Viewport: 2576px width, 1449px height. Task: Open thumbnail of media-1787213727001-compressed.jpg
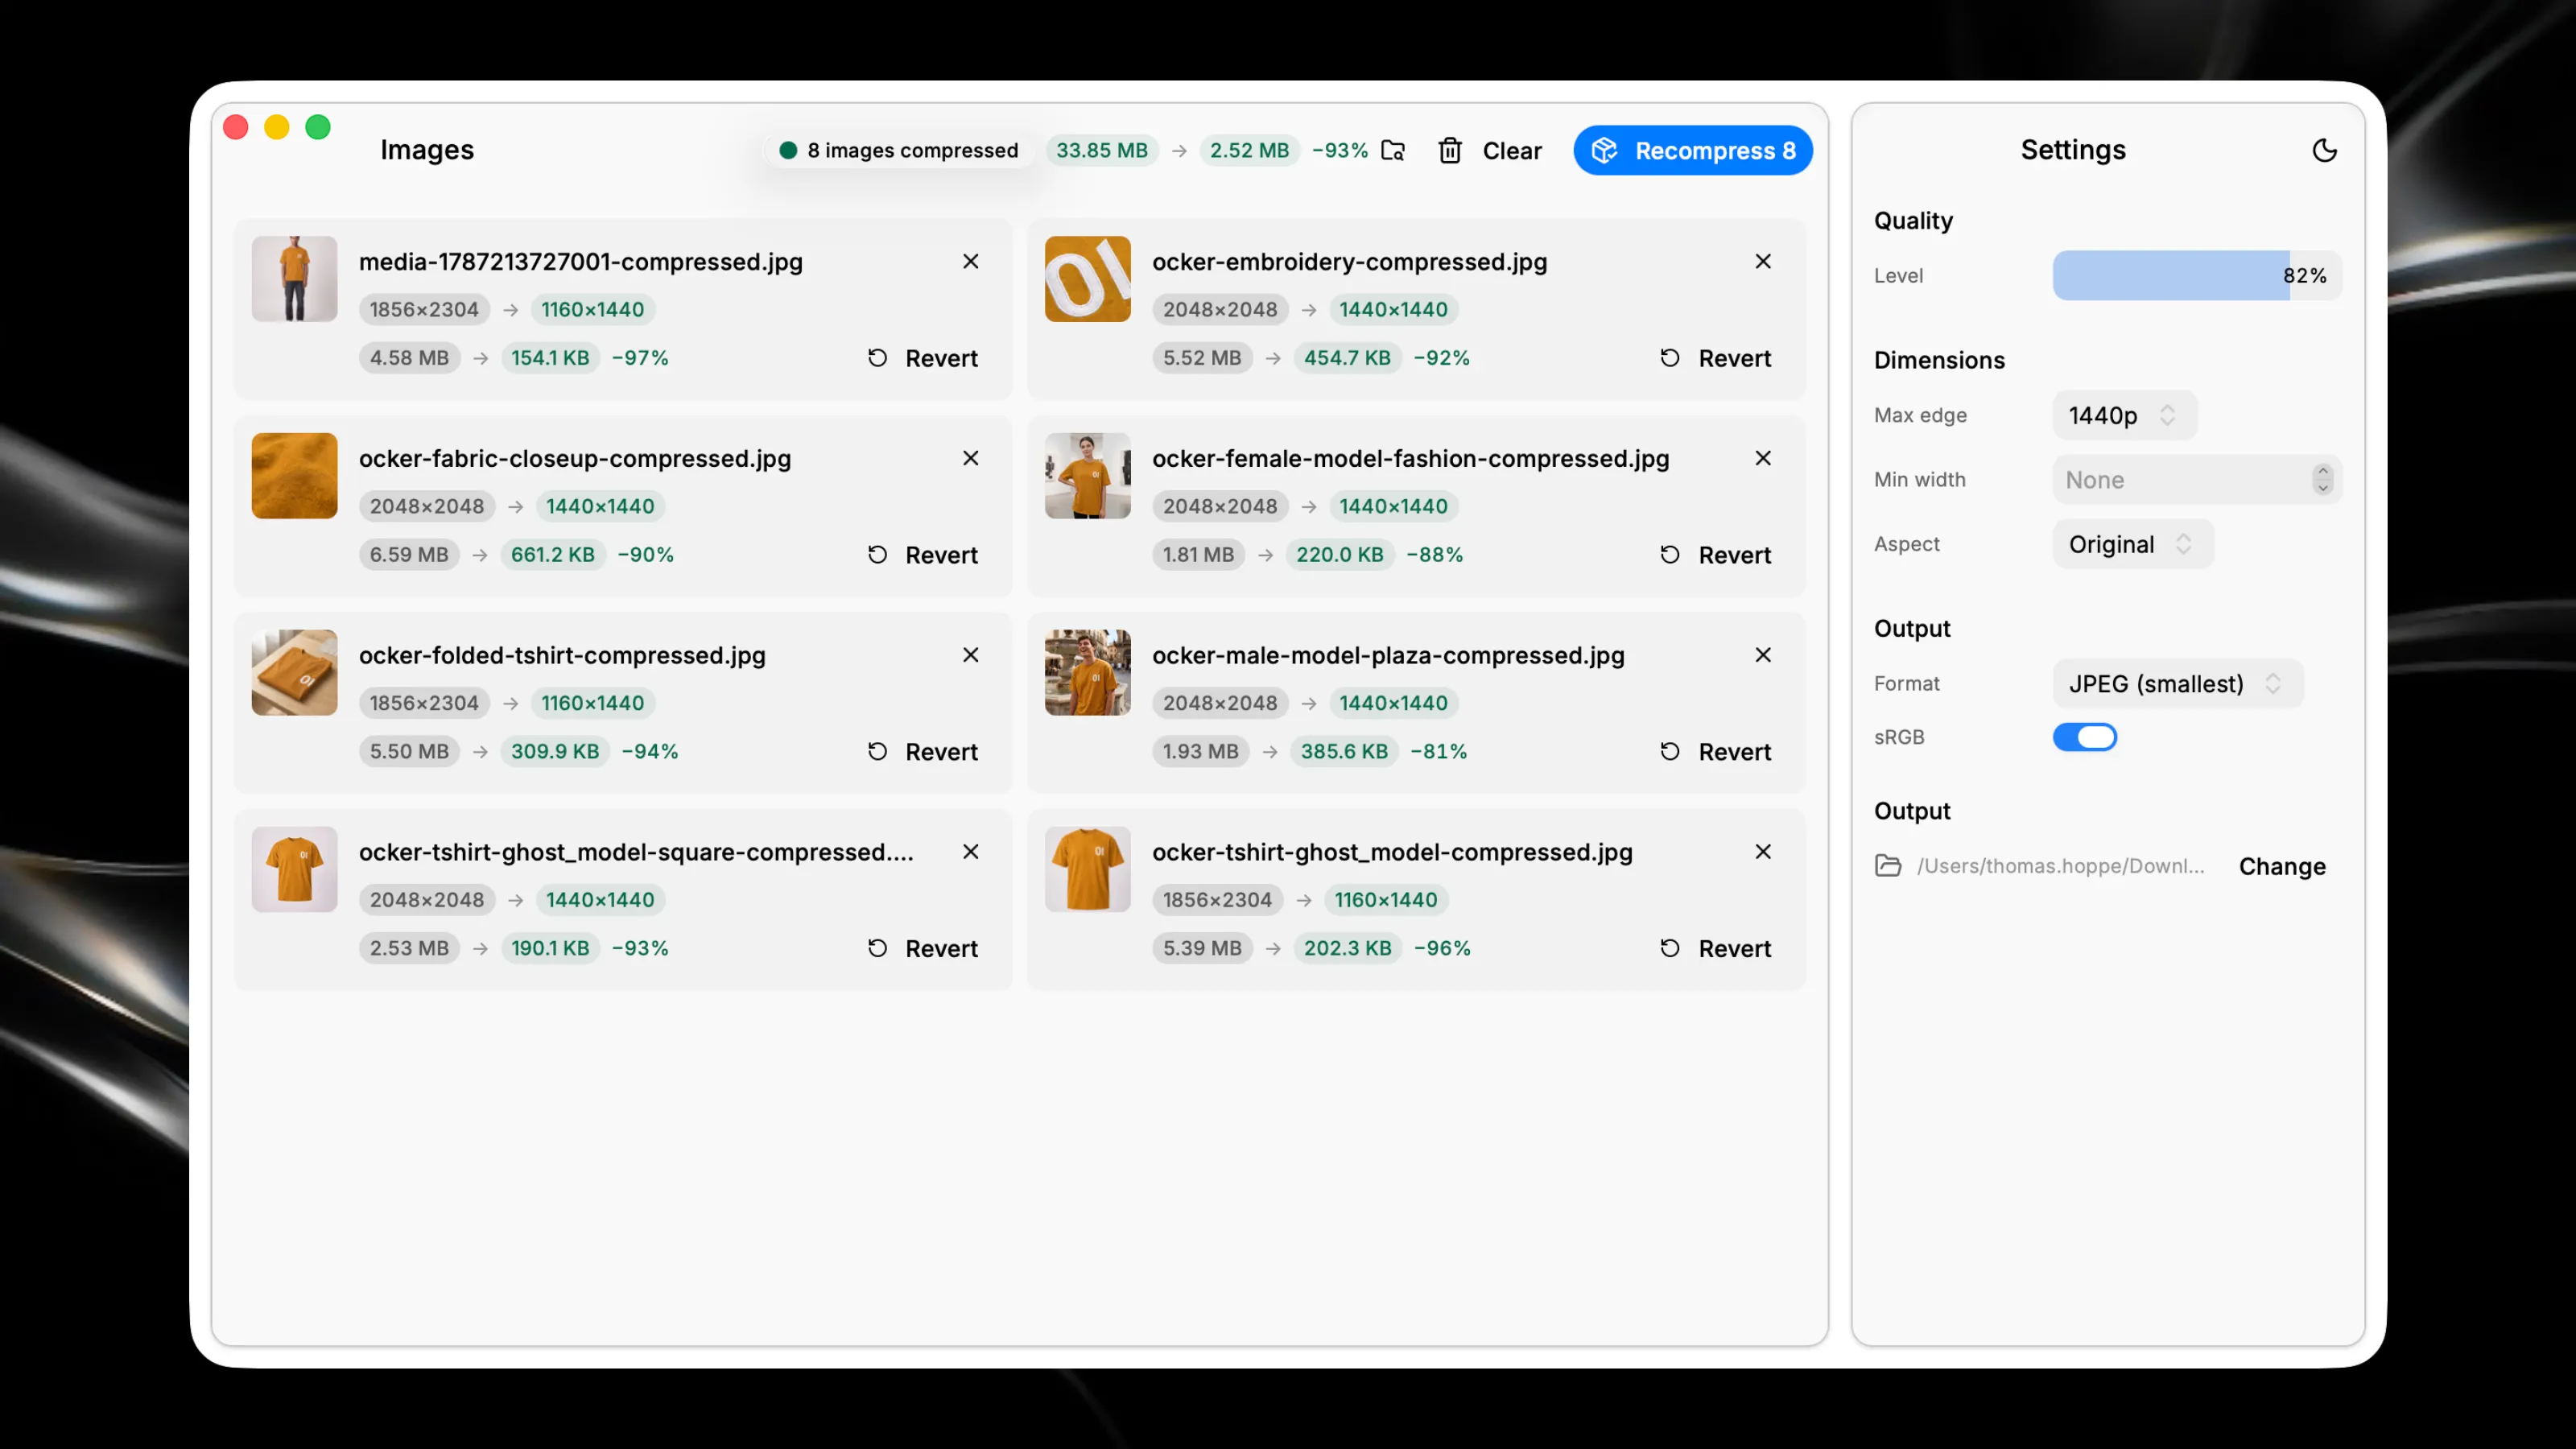pyautogui.click(x=294, y=279)
